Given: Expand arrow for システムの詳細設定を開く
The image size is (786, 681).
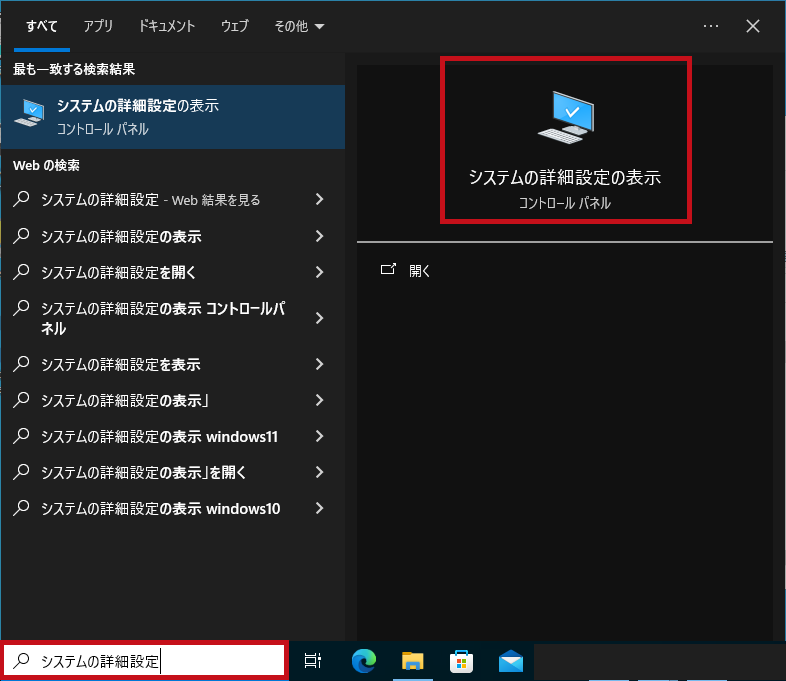Looking at the screenshot, I should 319,272.
